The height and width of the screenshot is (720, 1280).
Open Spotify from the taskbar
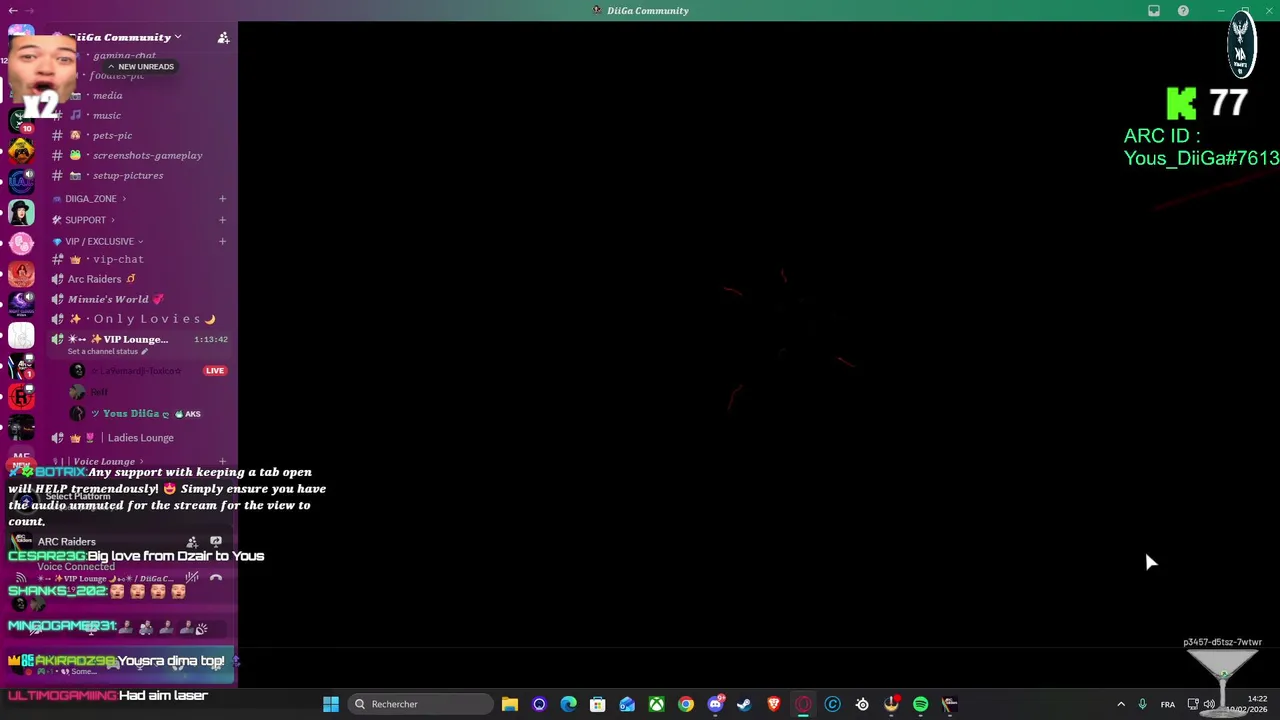pos(920,704)
